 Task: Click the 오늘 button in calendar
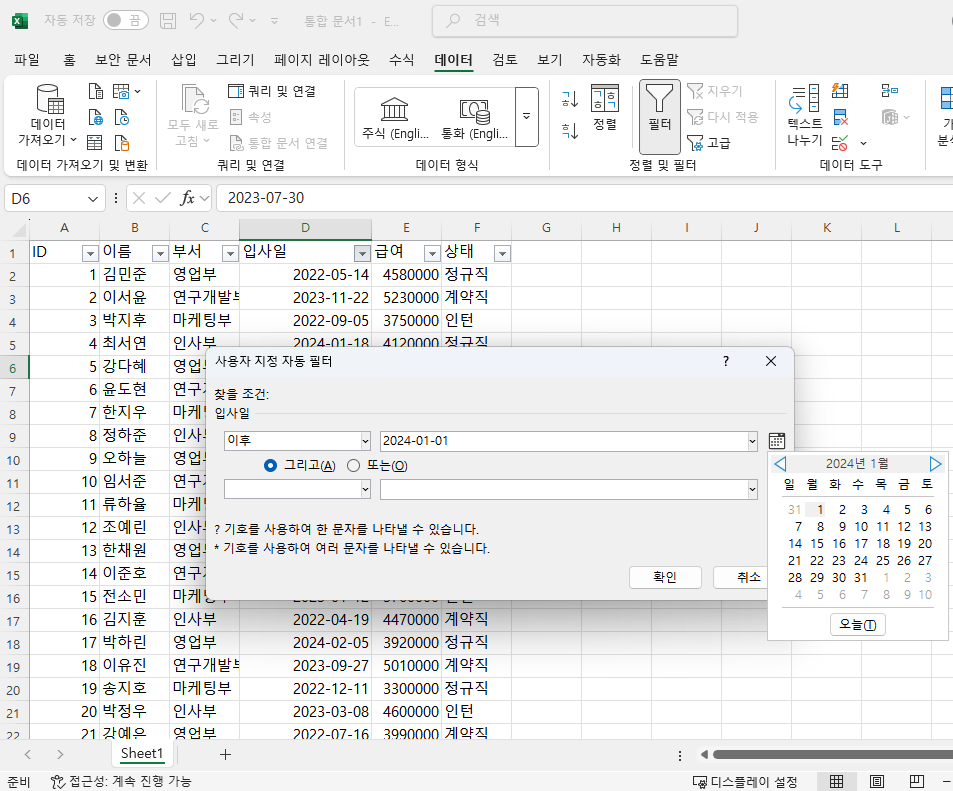point(857,624)
